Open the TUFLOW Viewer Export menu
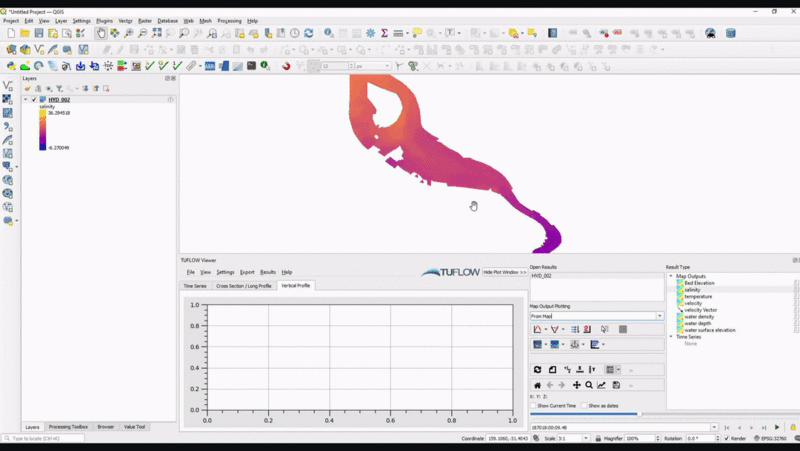This screenshot has height=451, width=800. coord(247,272)
